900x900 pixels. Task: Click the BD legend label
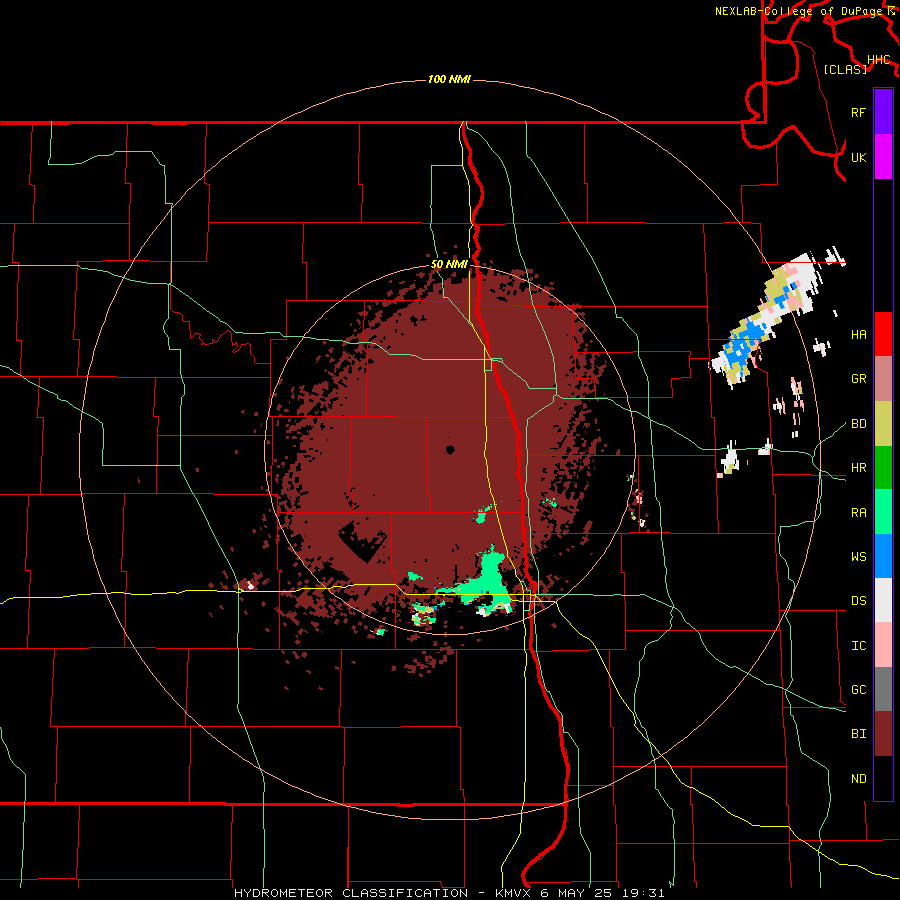pos(859,424)
